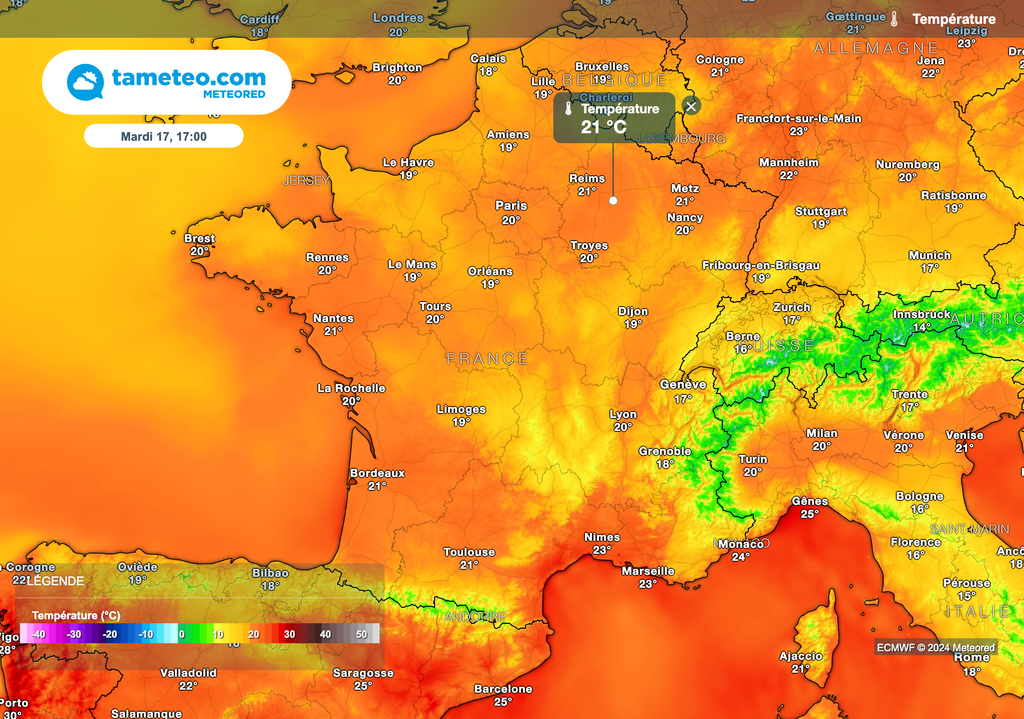Click the date label Mardi 17, 17:00

pyautogui.click(x=163, y=136)
